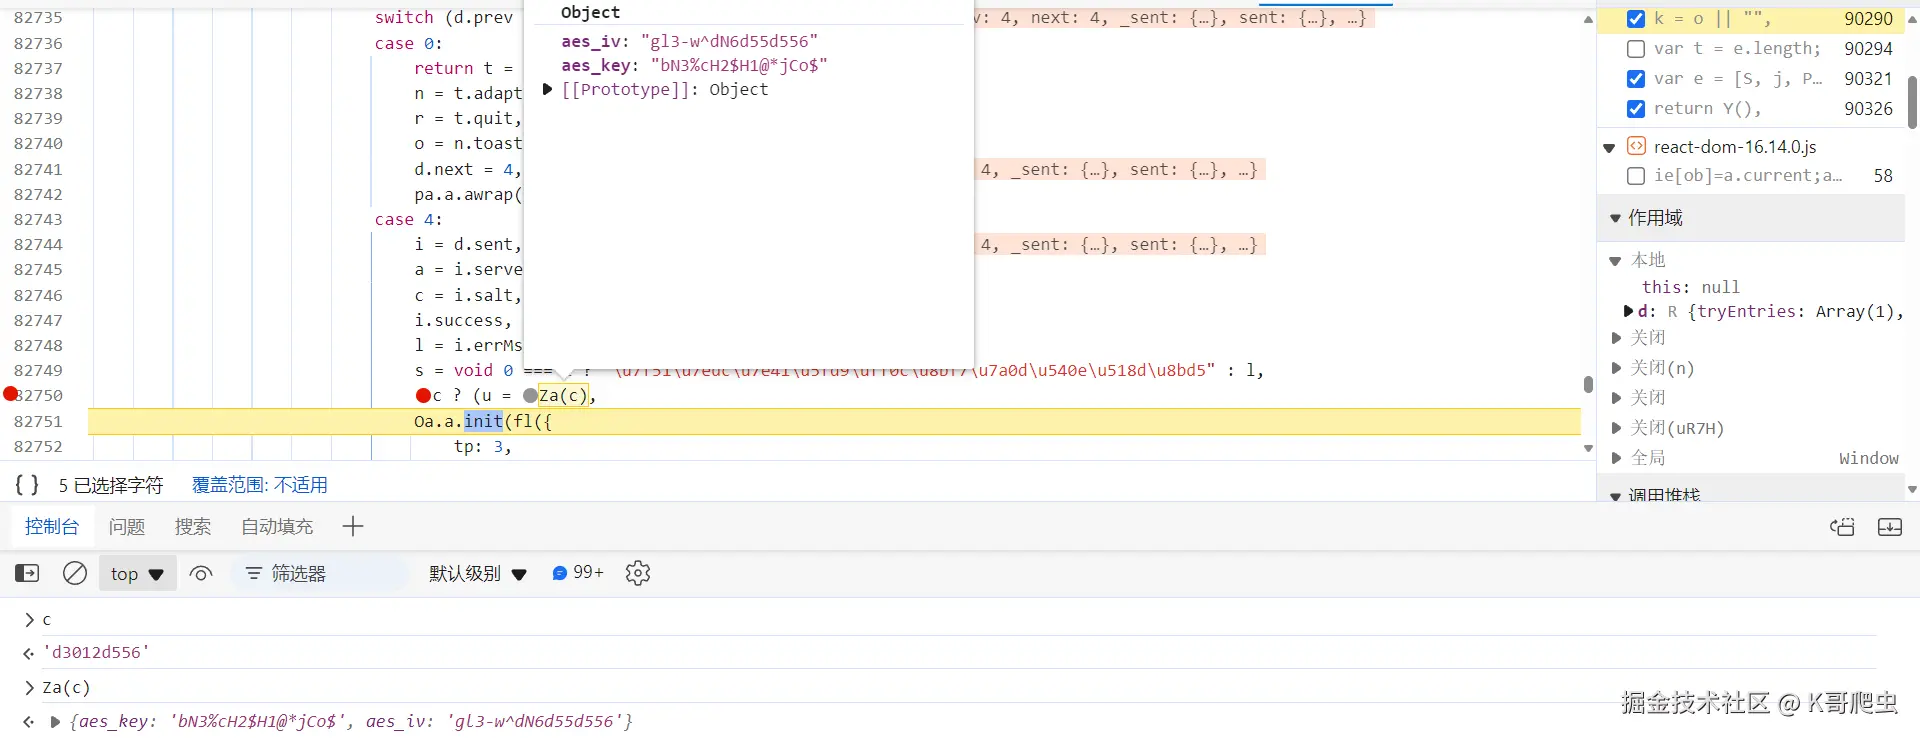Expand the d: R {tryEntries} variable
Image resolution: width=1920 pixels, height=738 pixels.
1628,311
